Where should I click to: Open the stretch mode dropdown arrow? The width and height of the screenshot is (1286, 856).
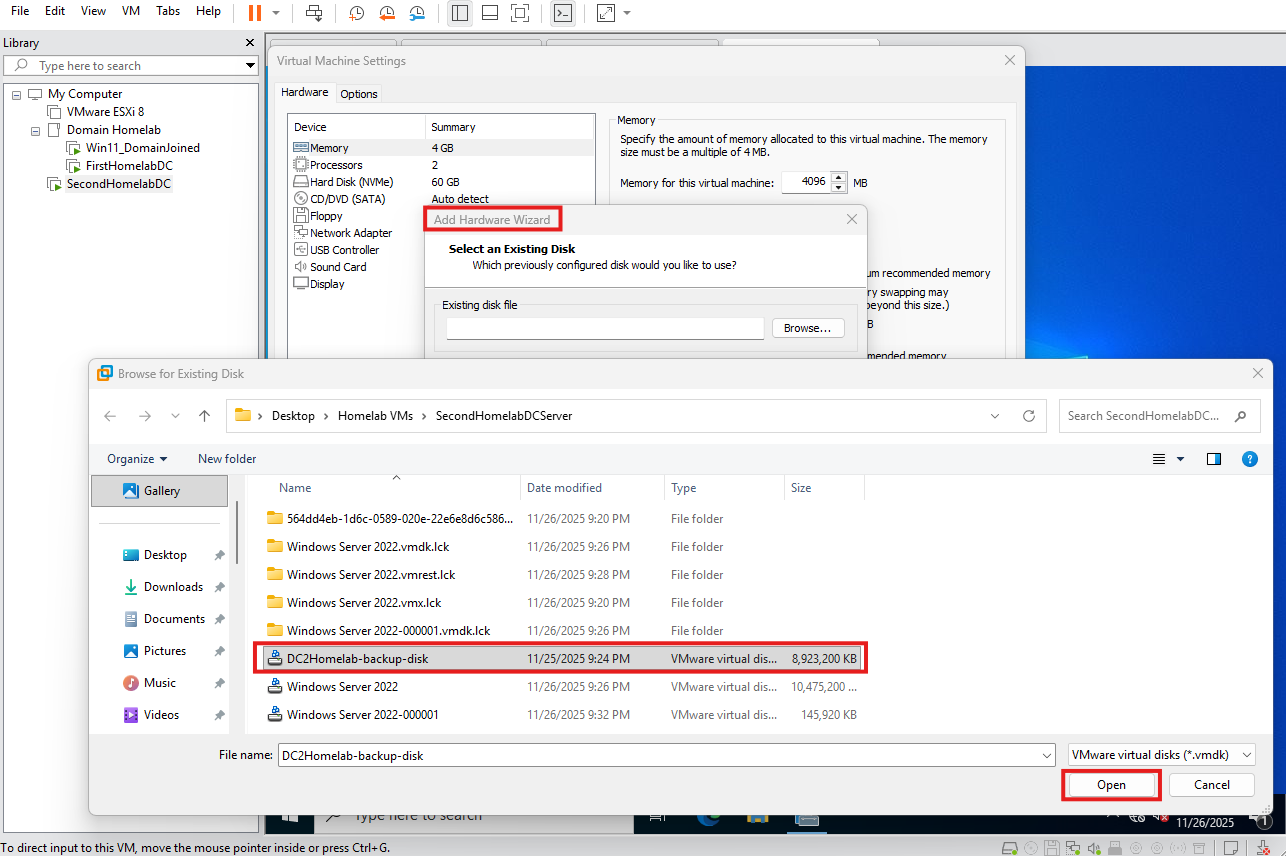tap(627, 13)
